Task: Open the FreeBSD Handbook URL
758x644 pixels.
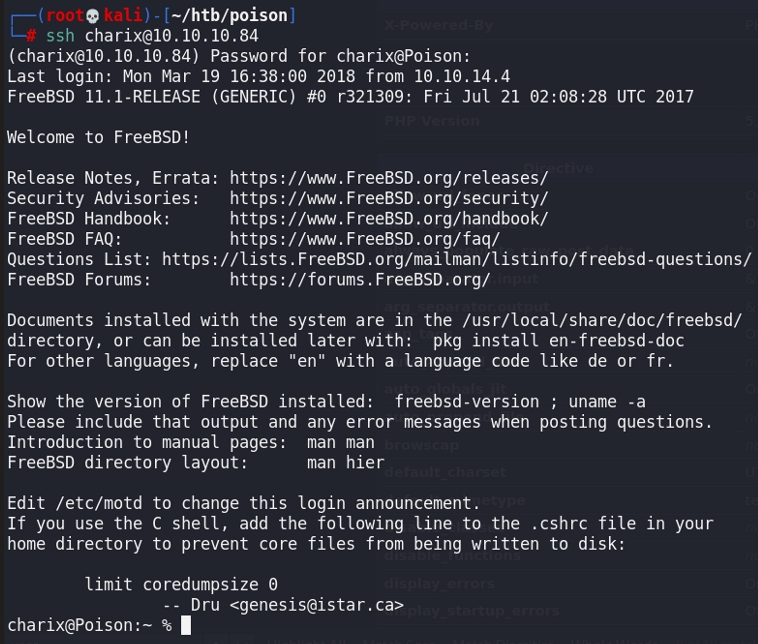Action: click(389, 218)
